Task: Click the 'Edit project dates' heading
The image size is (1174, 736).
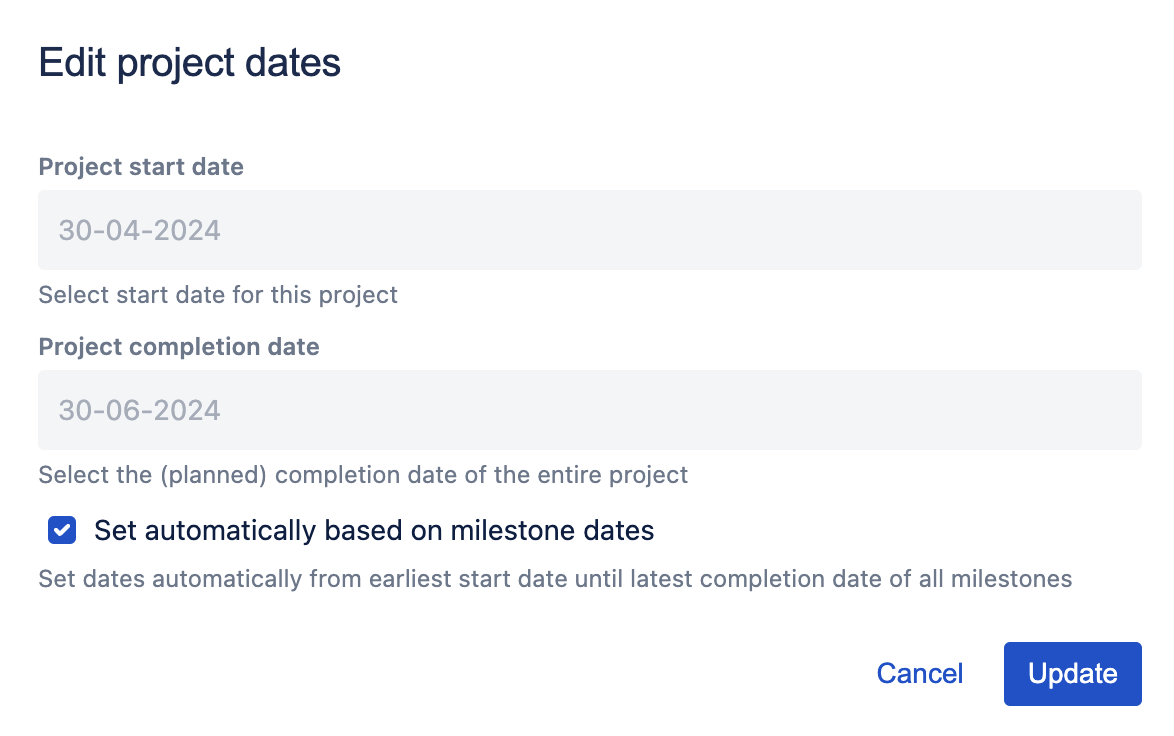Action: 189,62
